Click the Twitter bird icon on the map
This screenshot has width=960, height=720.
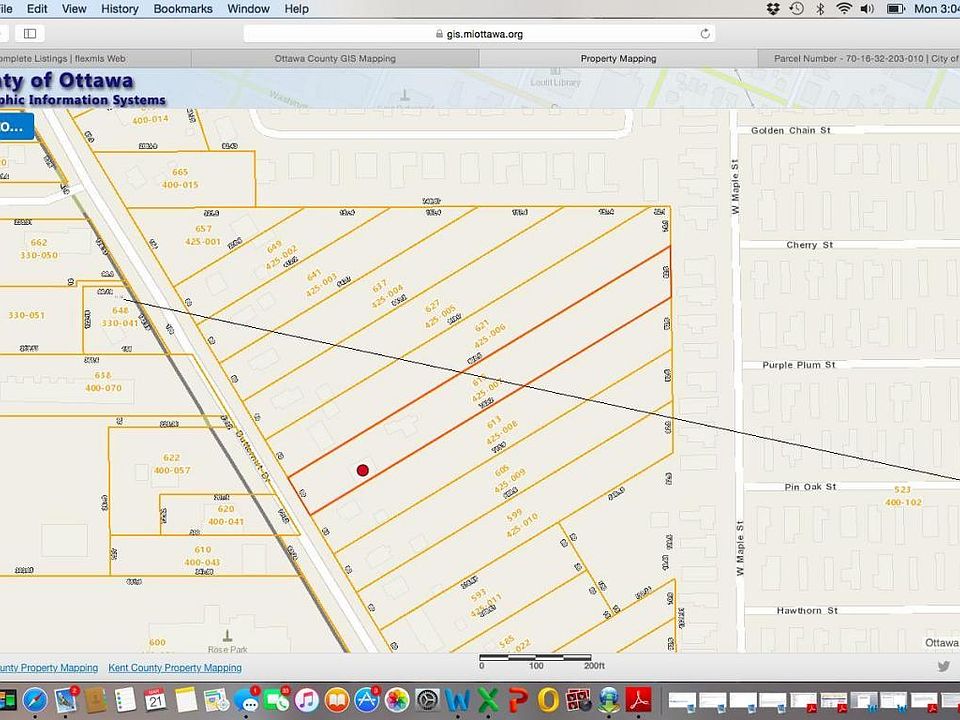coord(943,667)
